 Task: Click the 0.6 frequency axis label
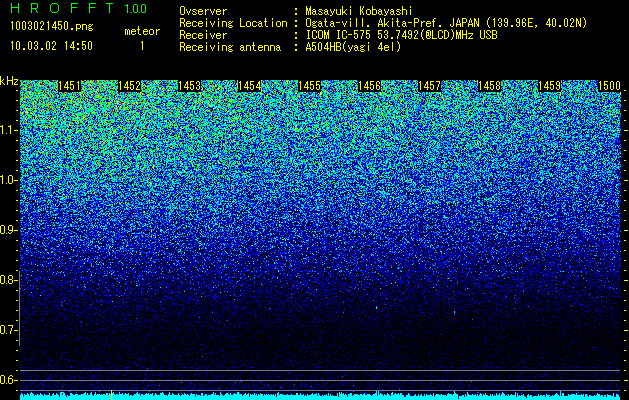click(7, 380)
